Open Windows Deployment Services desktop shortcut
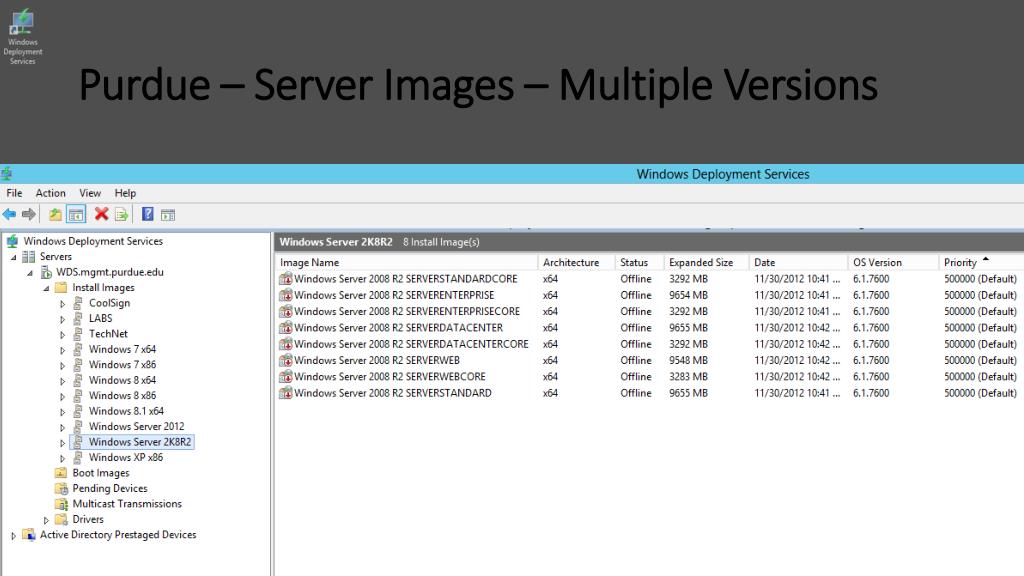Viewport: 1024px width, 576px height. click(x=23, y=37)
